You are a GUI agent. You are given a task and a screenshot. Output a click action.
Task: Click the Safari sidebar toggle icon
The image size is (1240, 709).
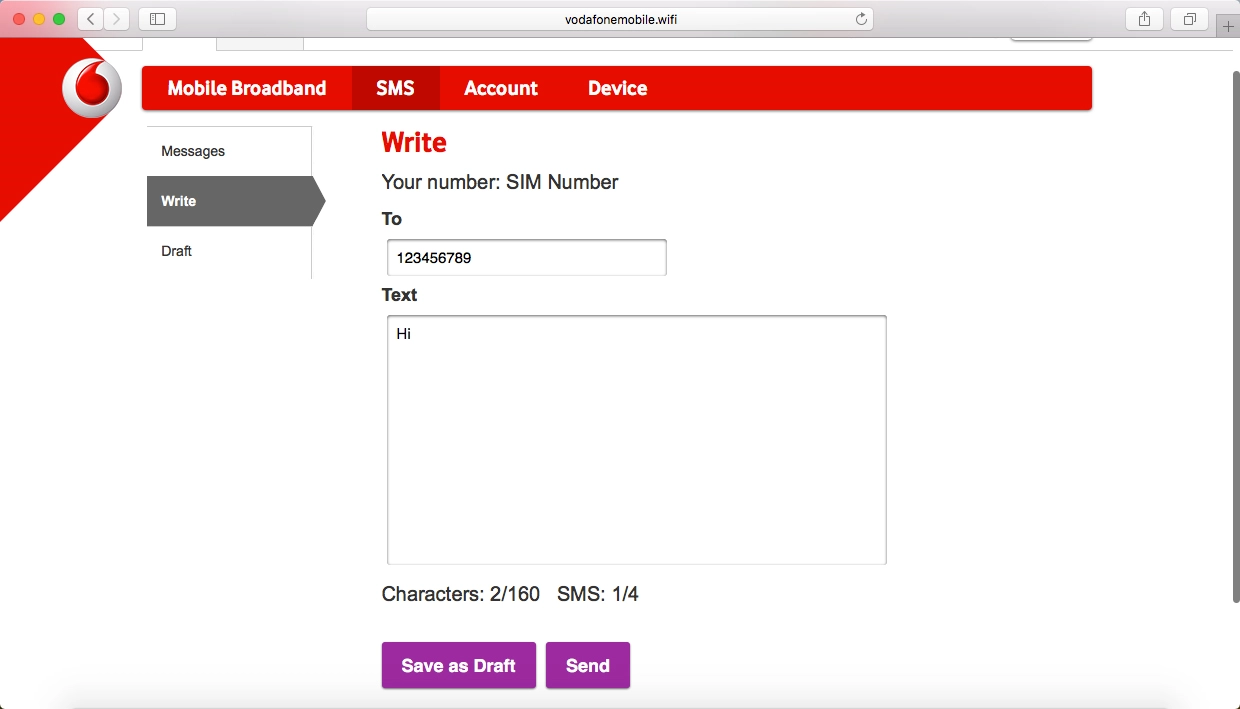coord(157,17)
